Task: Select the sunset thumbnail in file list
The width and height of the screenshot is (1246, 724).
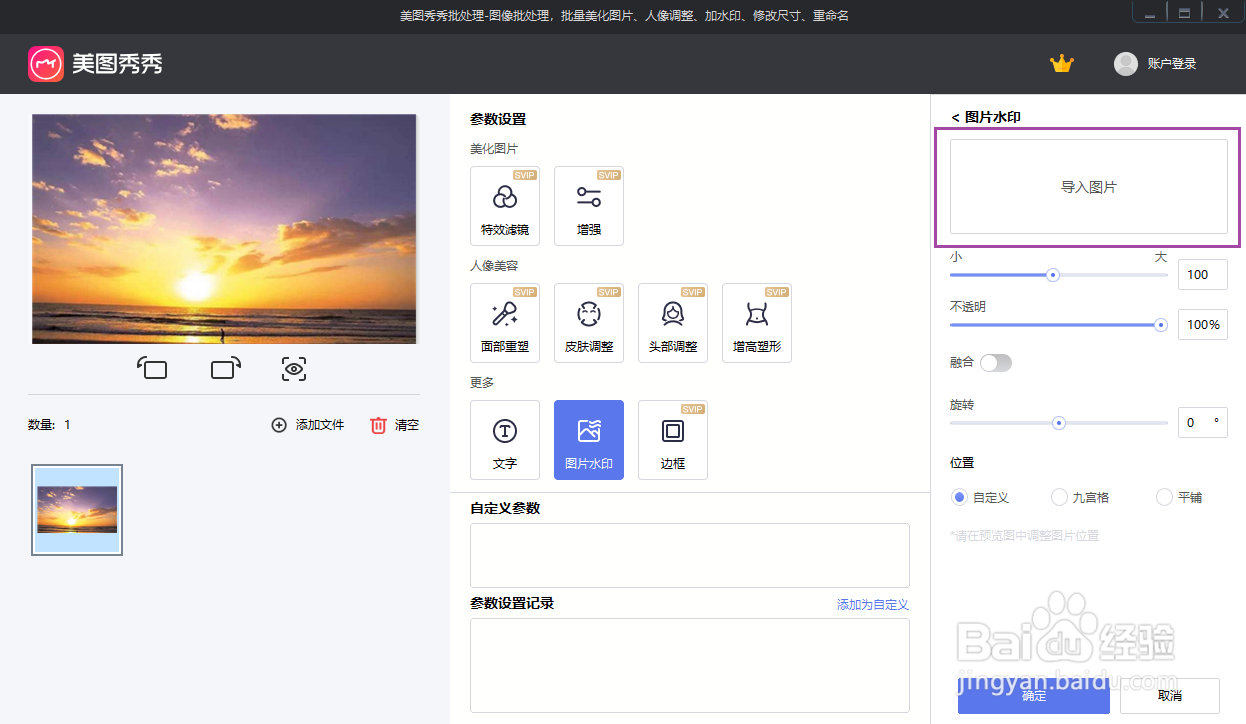Action: tap(77, 510)
